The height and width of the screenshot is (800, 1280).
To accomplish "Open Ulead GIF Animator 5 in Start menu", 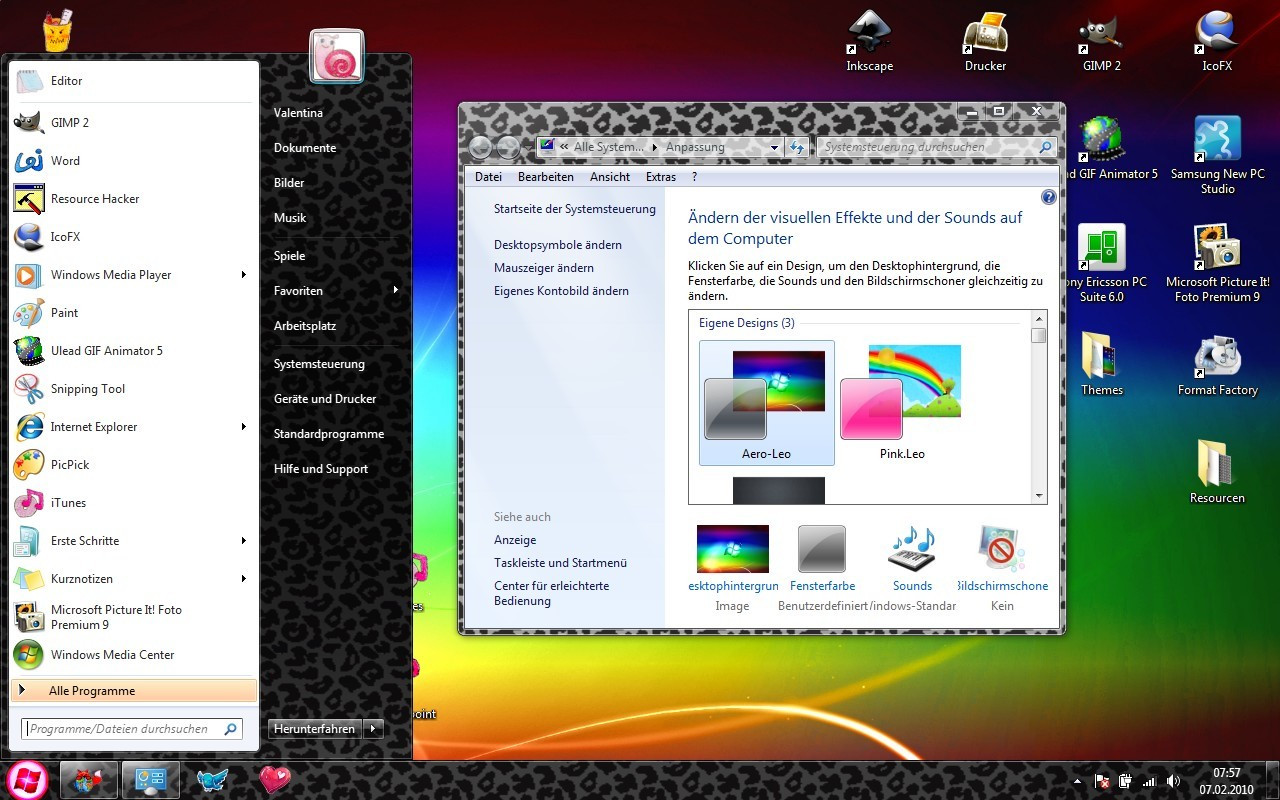I will click(x=133, y=350).
